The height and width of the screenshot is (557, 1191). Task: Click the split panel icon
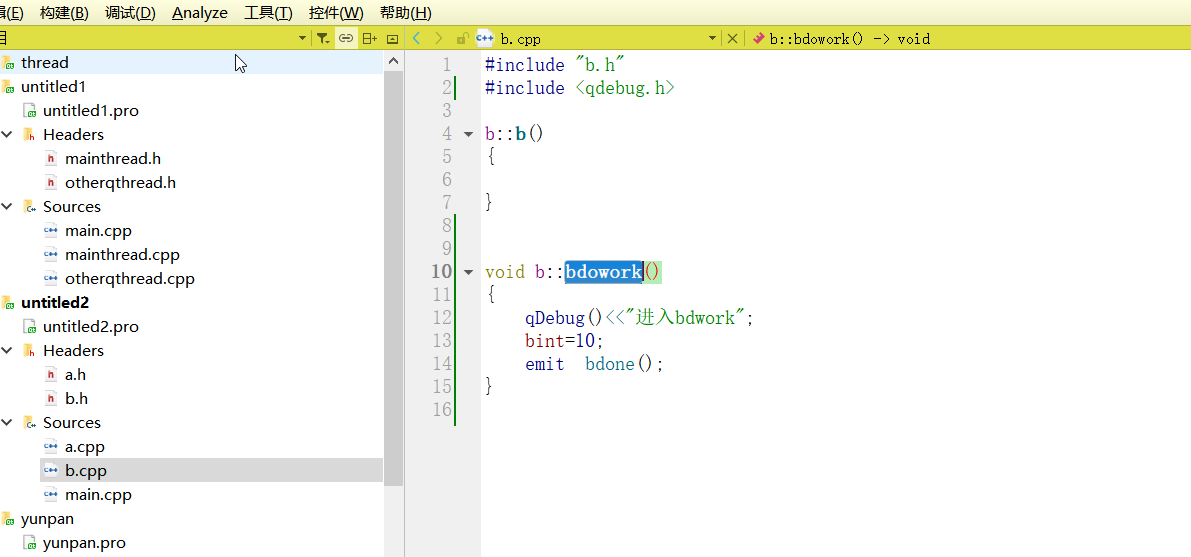point(369,38)
